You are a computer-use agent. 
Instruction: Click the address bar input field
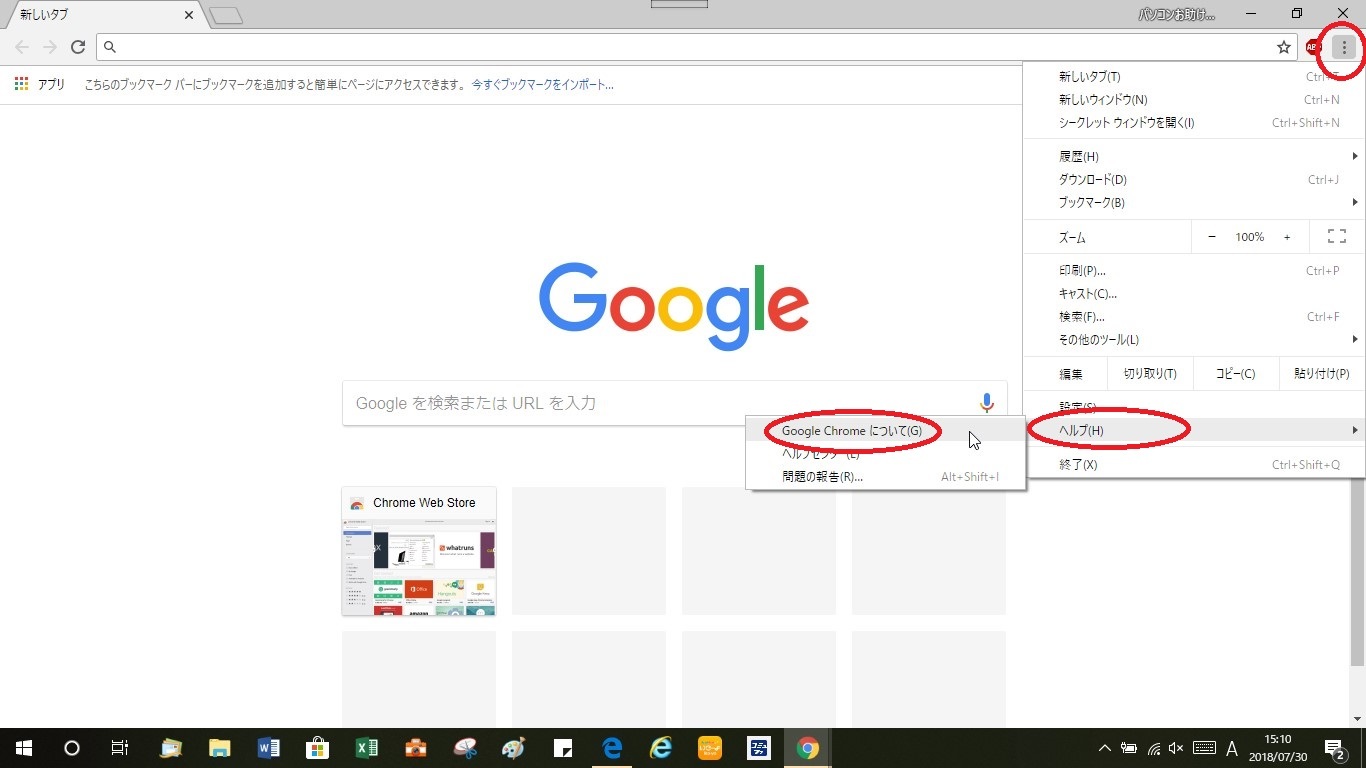click(695, 47)
